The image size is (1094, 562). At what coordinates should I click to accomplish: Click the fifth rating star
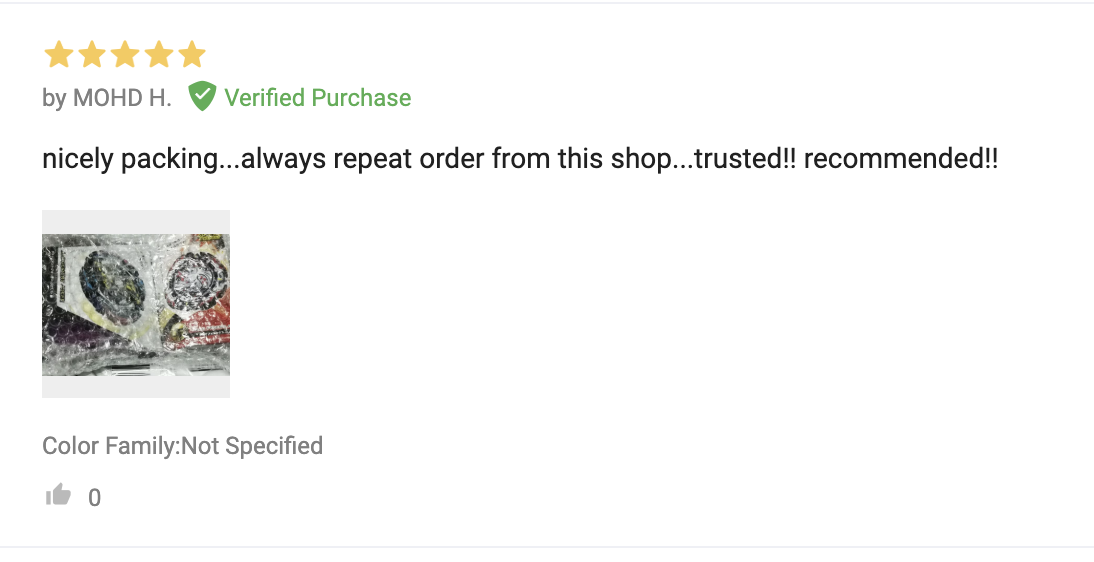pos(192,54)
